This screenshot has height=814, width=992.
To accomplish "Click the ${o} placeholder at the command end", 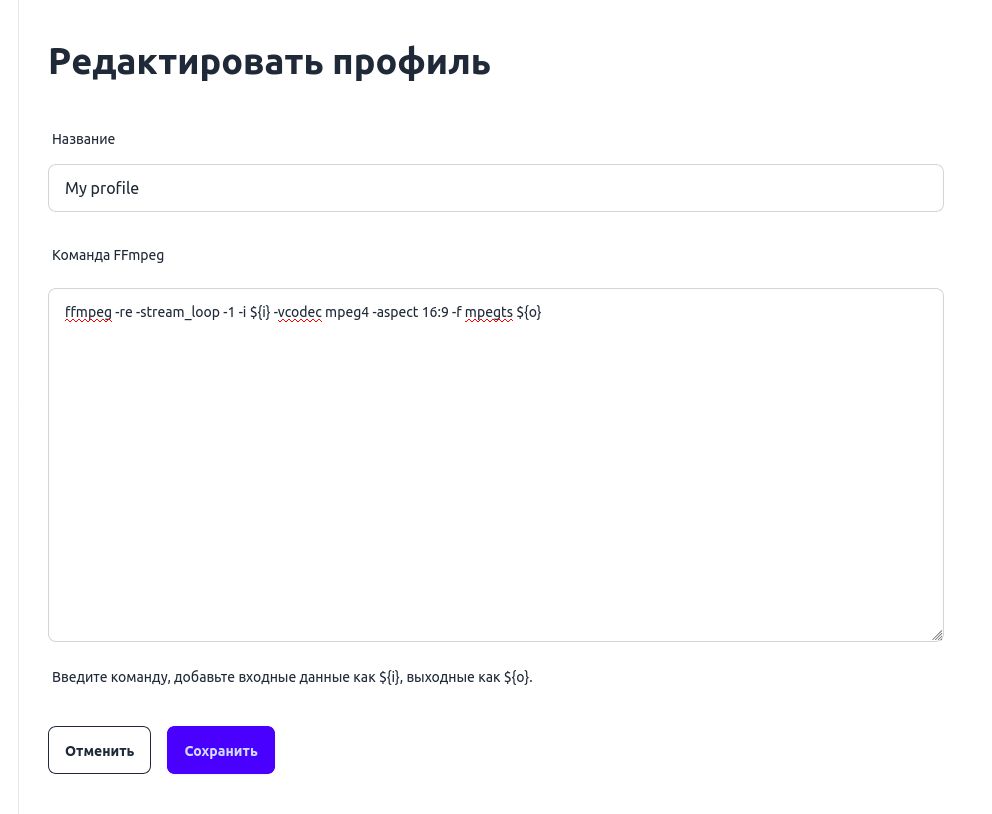I will 527,312.
